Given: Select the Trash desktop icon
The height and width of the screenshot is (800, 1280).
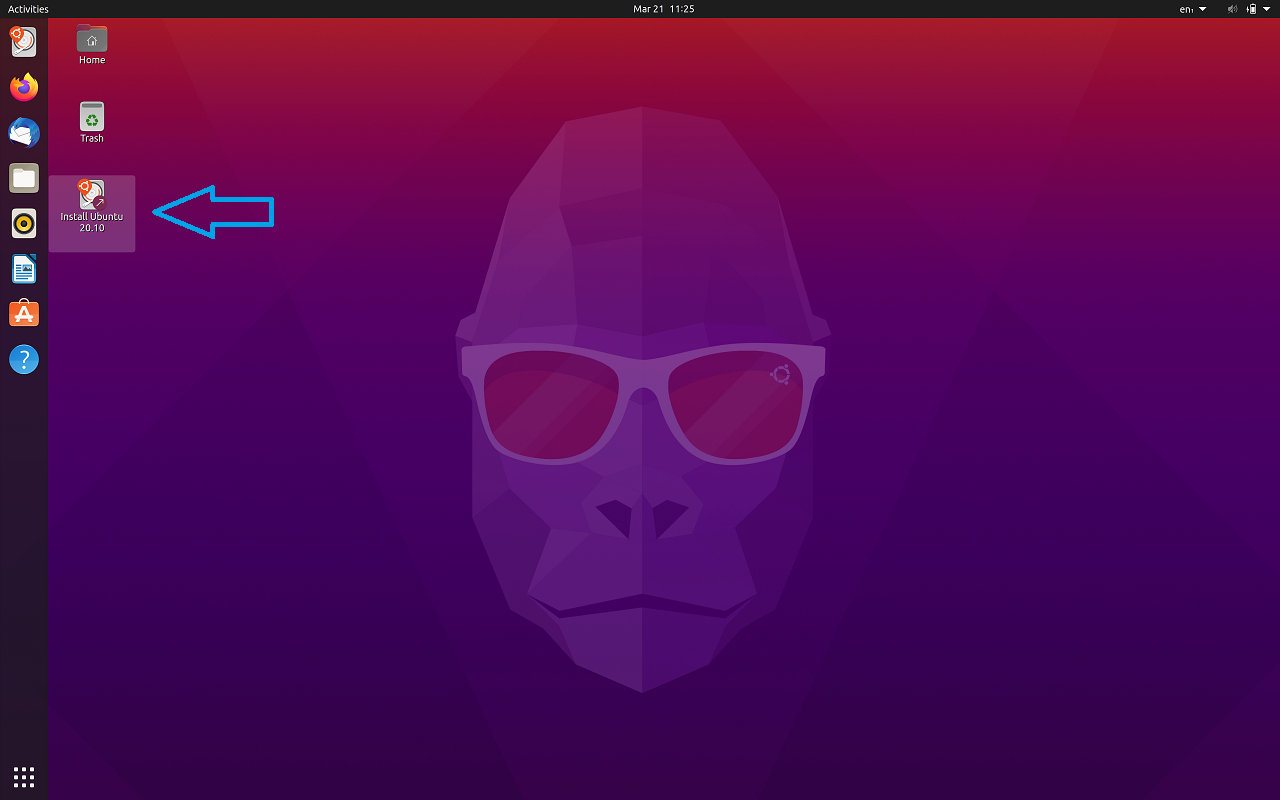Looking at the screenshot, I should click(x=92, y=123).
